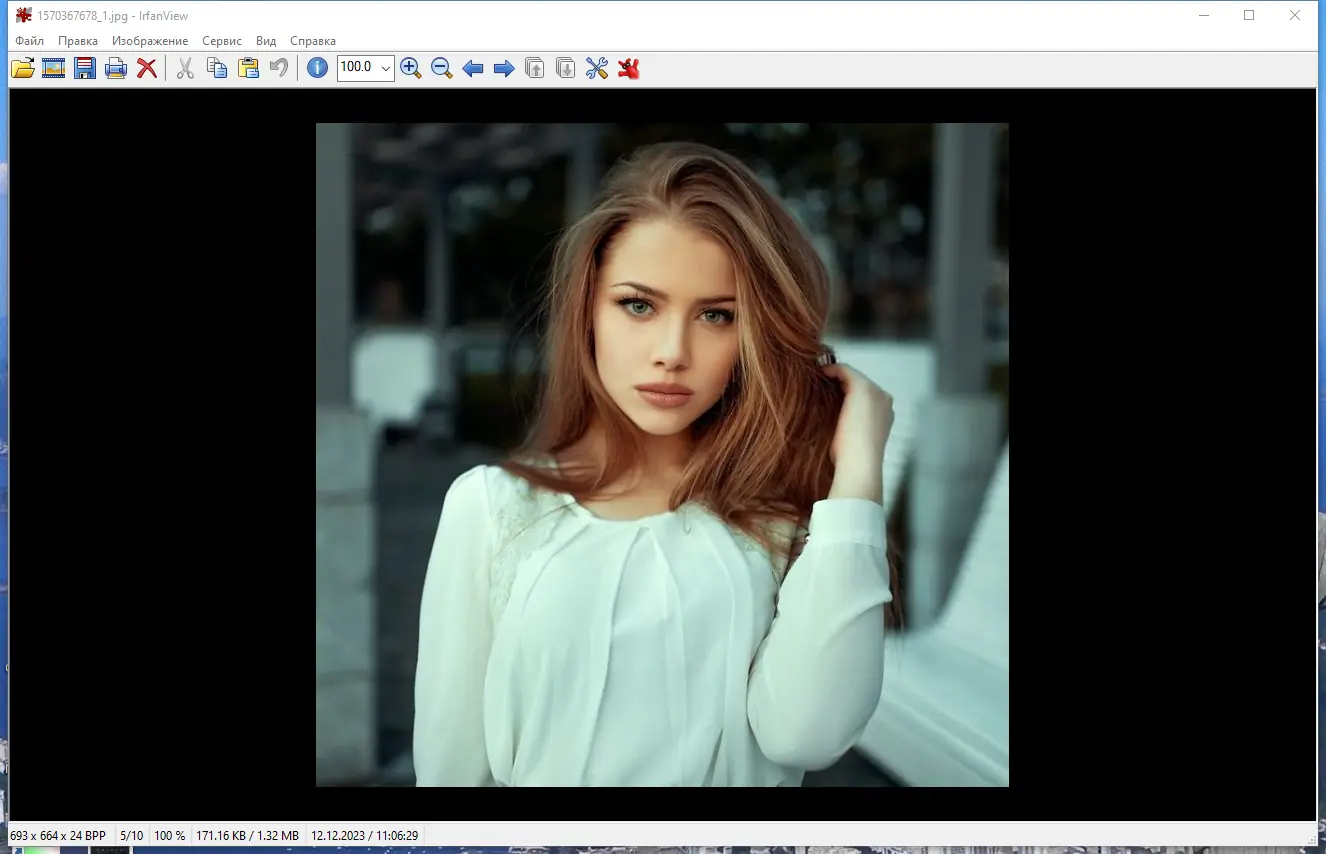This screenshot has width=1326, height=854.
Task: Open the Slideshow filmstrip icon
Action: (x=53, y=68)
